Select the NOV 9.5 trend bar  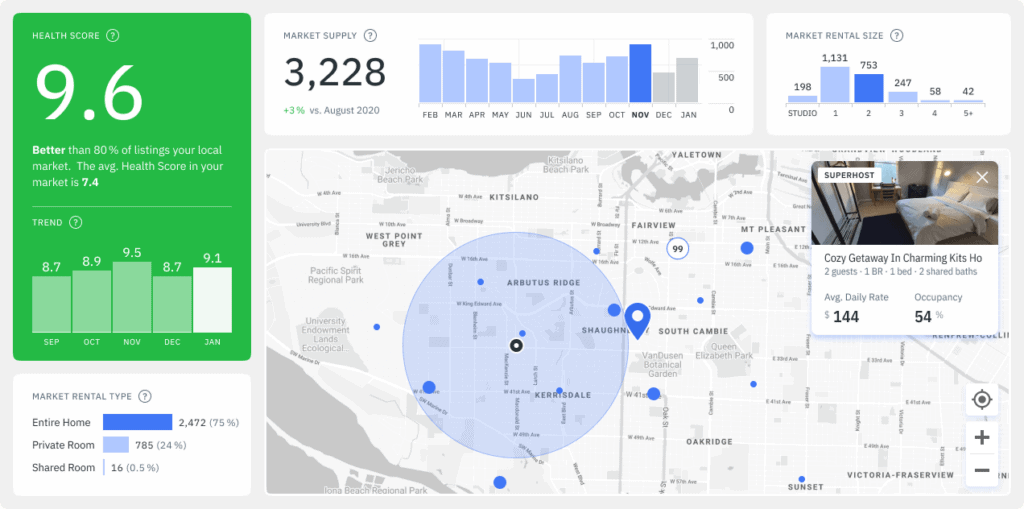click(132, 297)
